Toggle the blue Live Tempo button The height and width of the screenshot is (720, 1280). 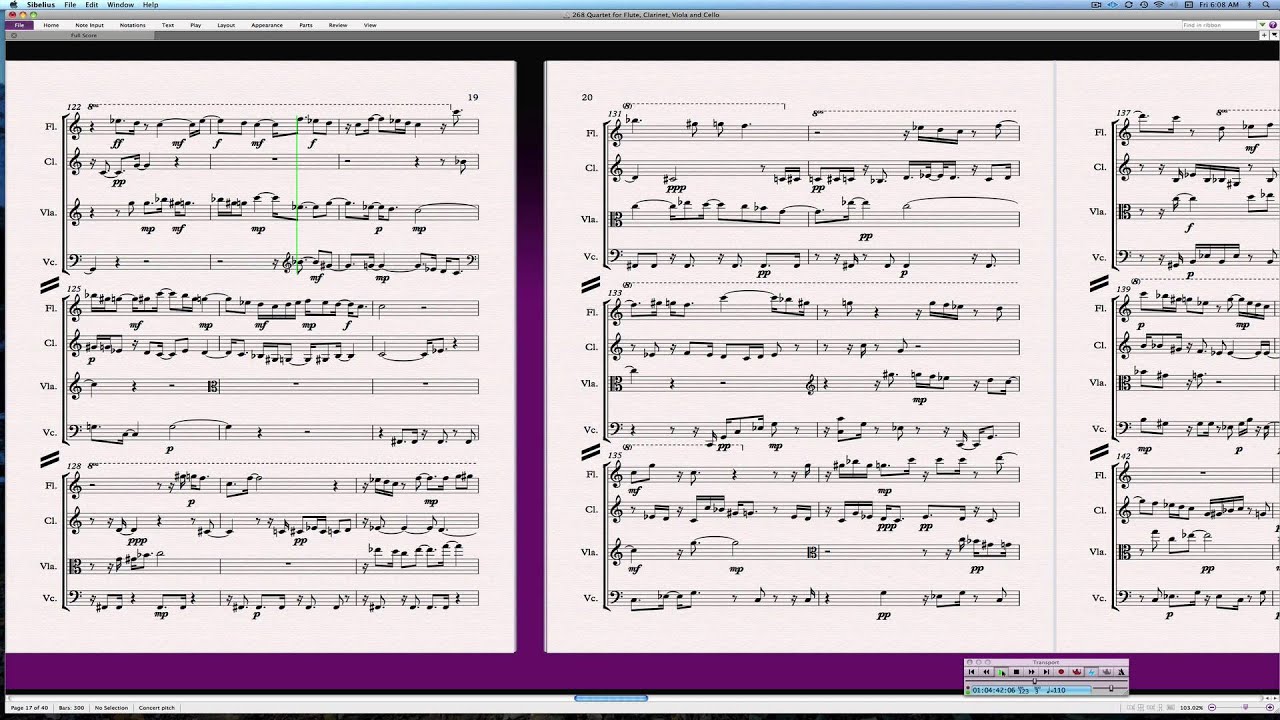click(x=1091, y=672)
